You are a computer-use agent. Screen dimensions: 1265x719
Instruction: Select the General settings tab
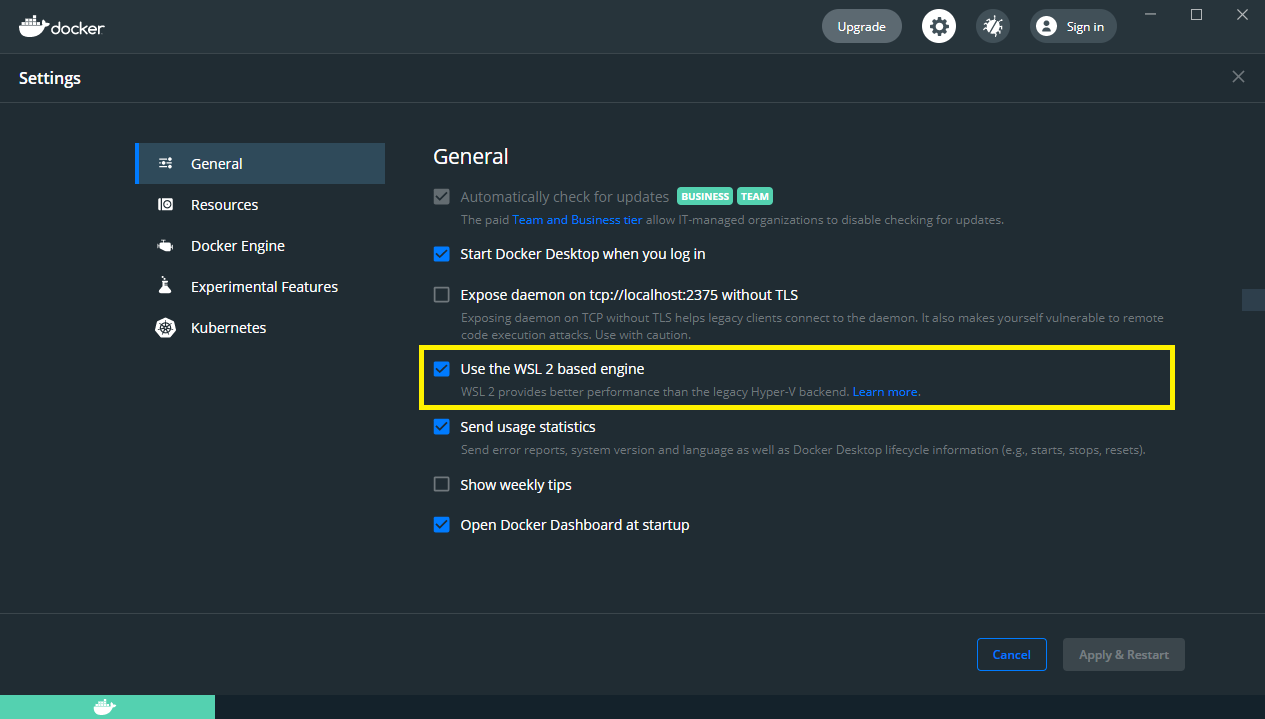(x=260, y=164)
